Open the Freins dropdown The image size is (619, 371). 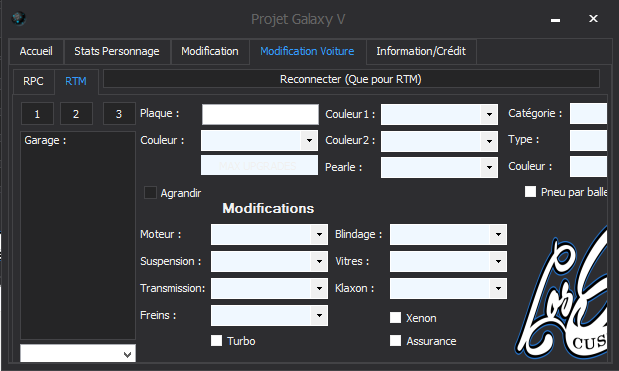pyautogui.click(x=269, y=315)
